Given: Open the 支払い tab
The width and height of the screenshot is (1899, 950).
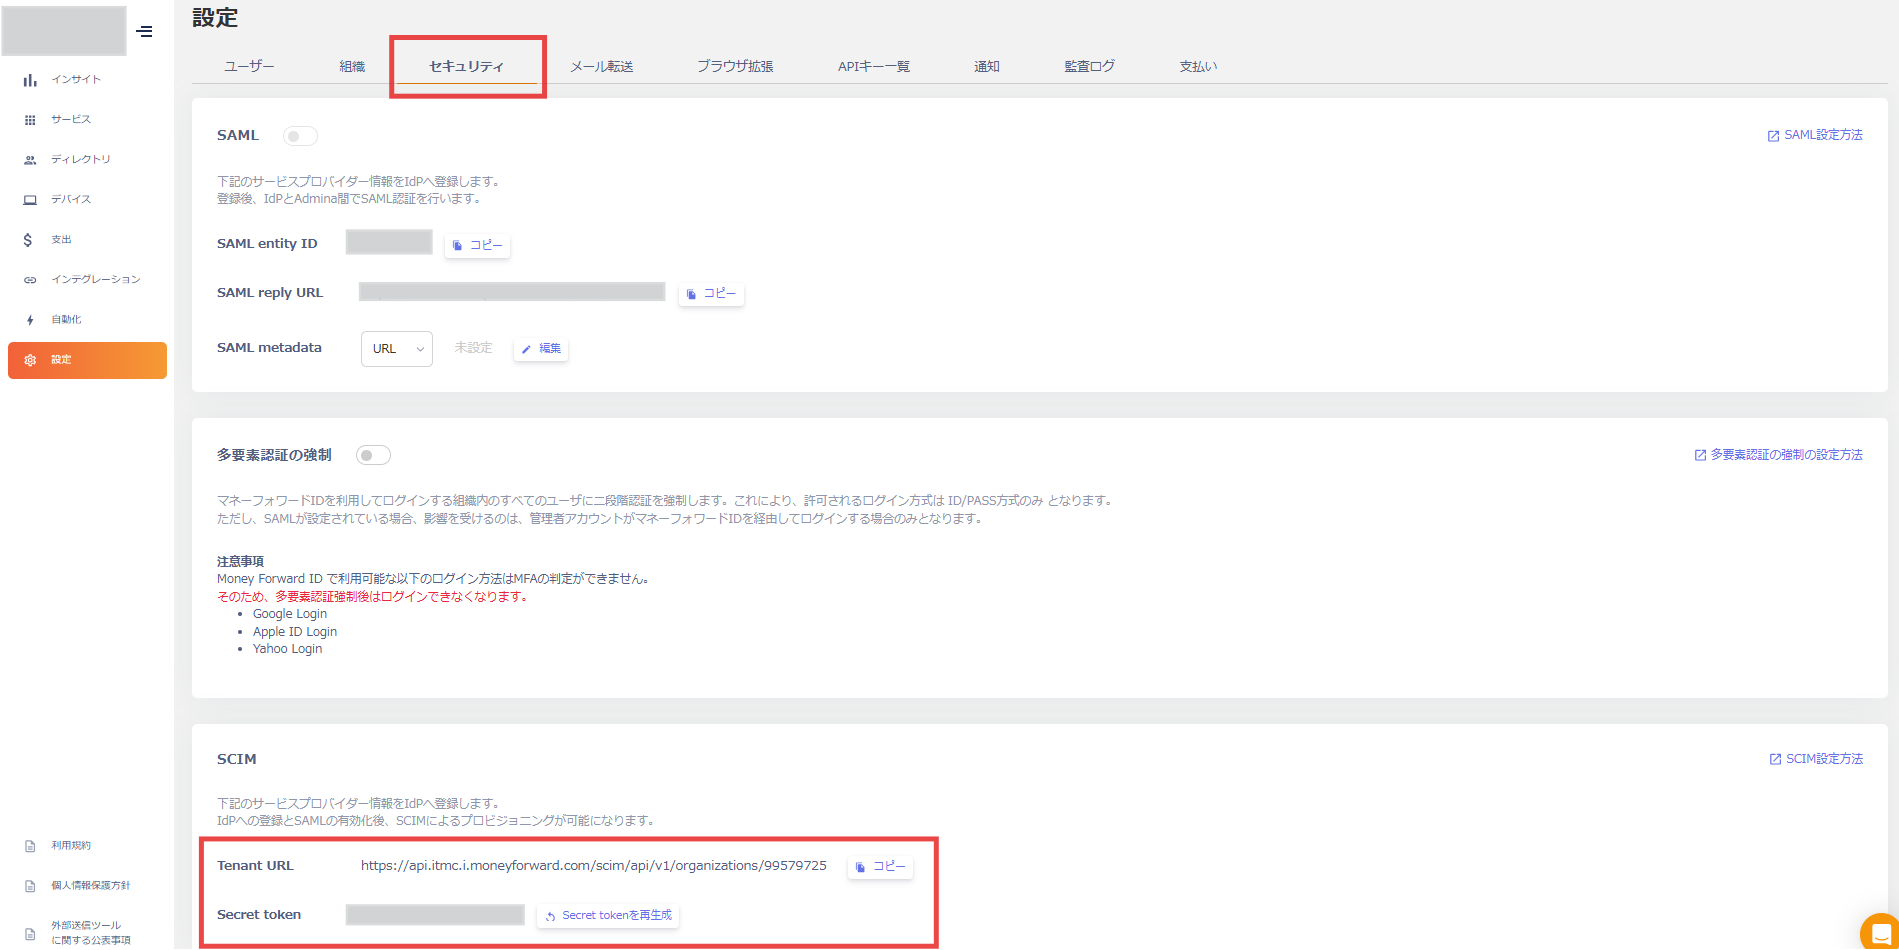Looking at the screenshot, I should [1198, 67].
